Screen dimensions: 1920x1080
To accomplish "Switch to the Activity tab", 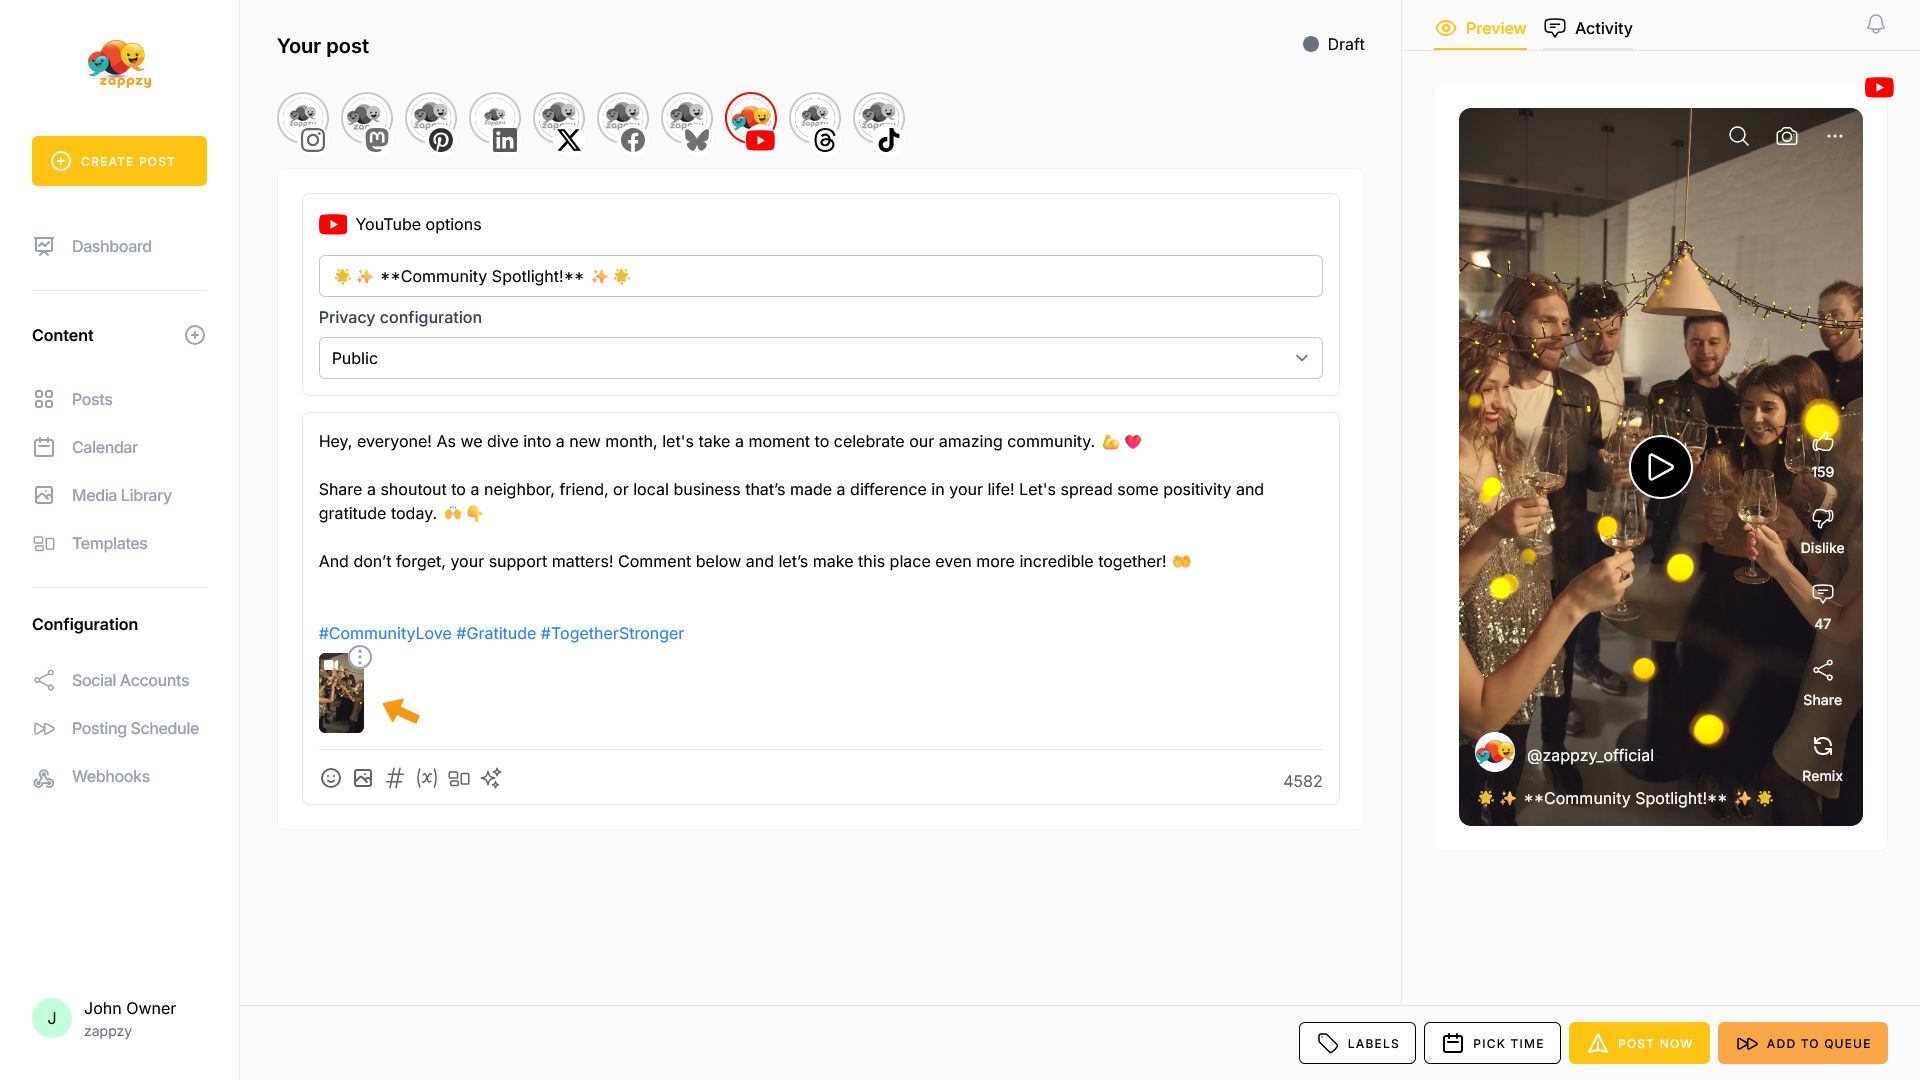I will tap(1588, 28).
